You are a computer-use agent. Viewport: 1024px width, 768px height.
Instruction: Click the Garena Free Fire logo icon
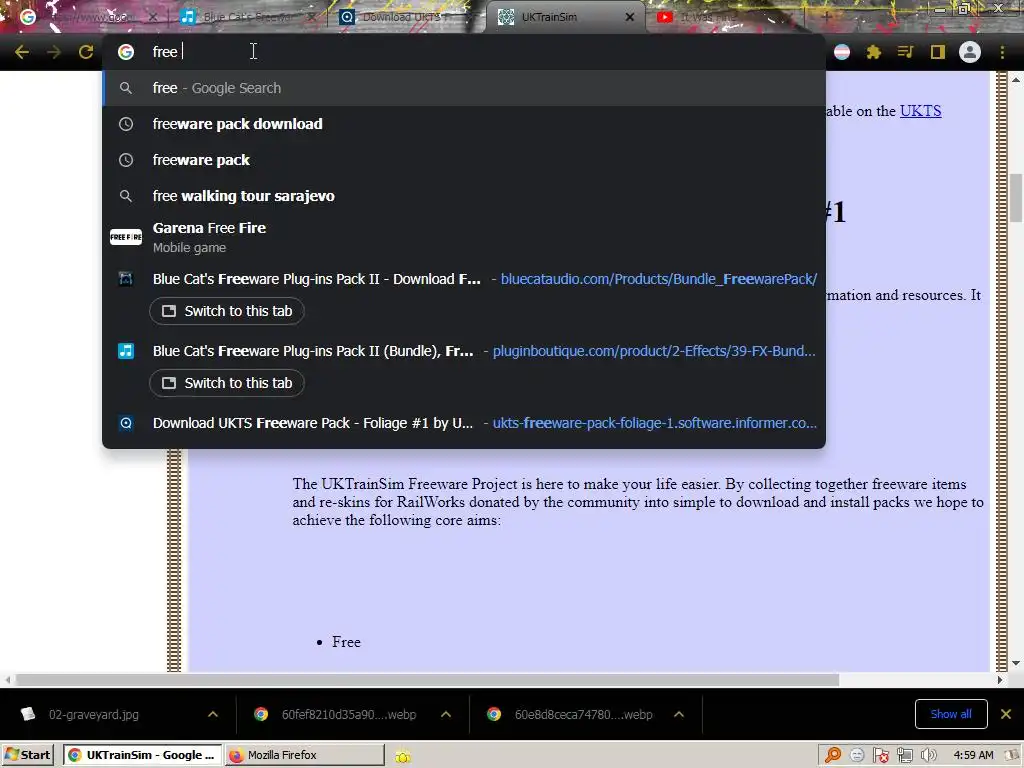[x=126, y=237]
